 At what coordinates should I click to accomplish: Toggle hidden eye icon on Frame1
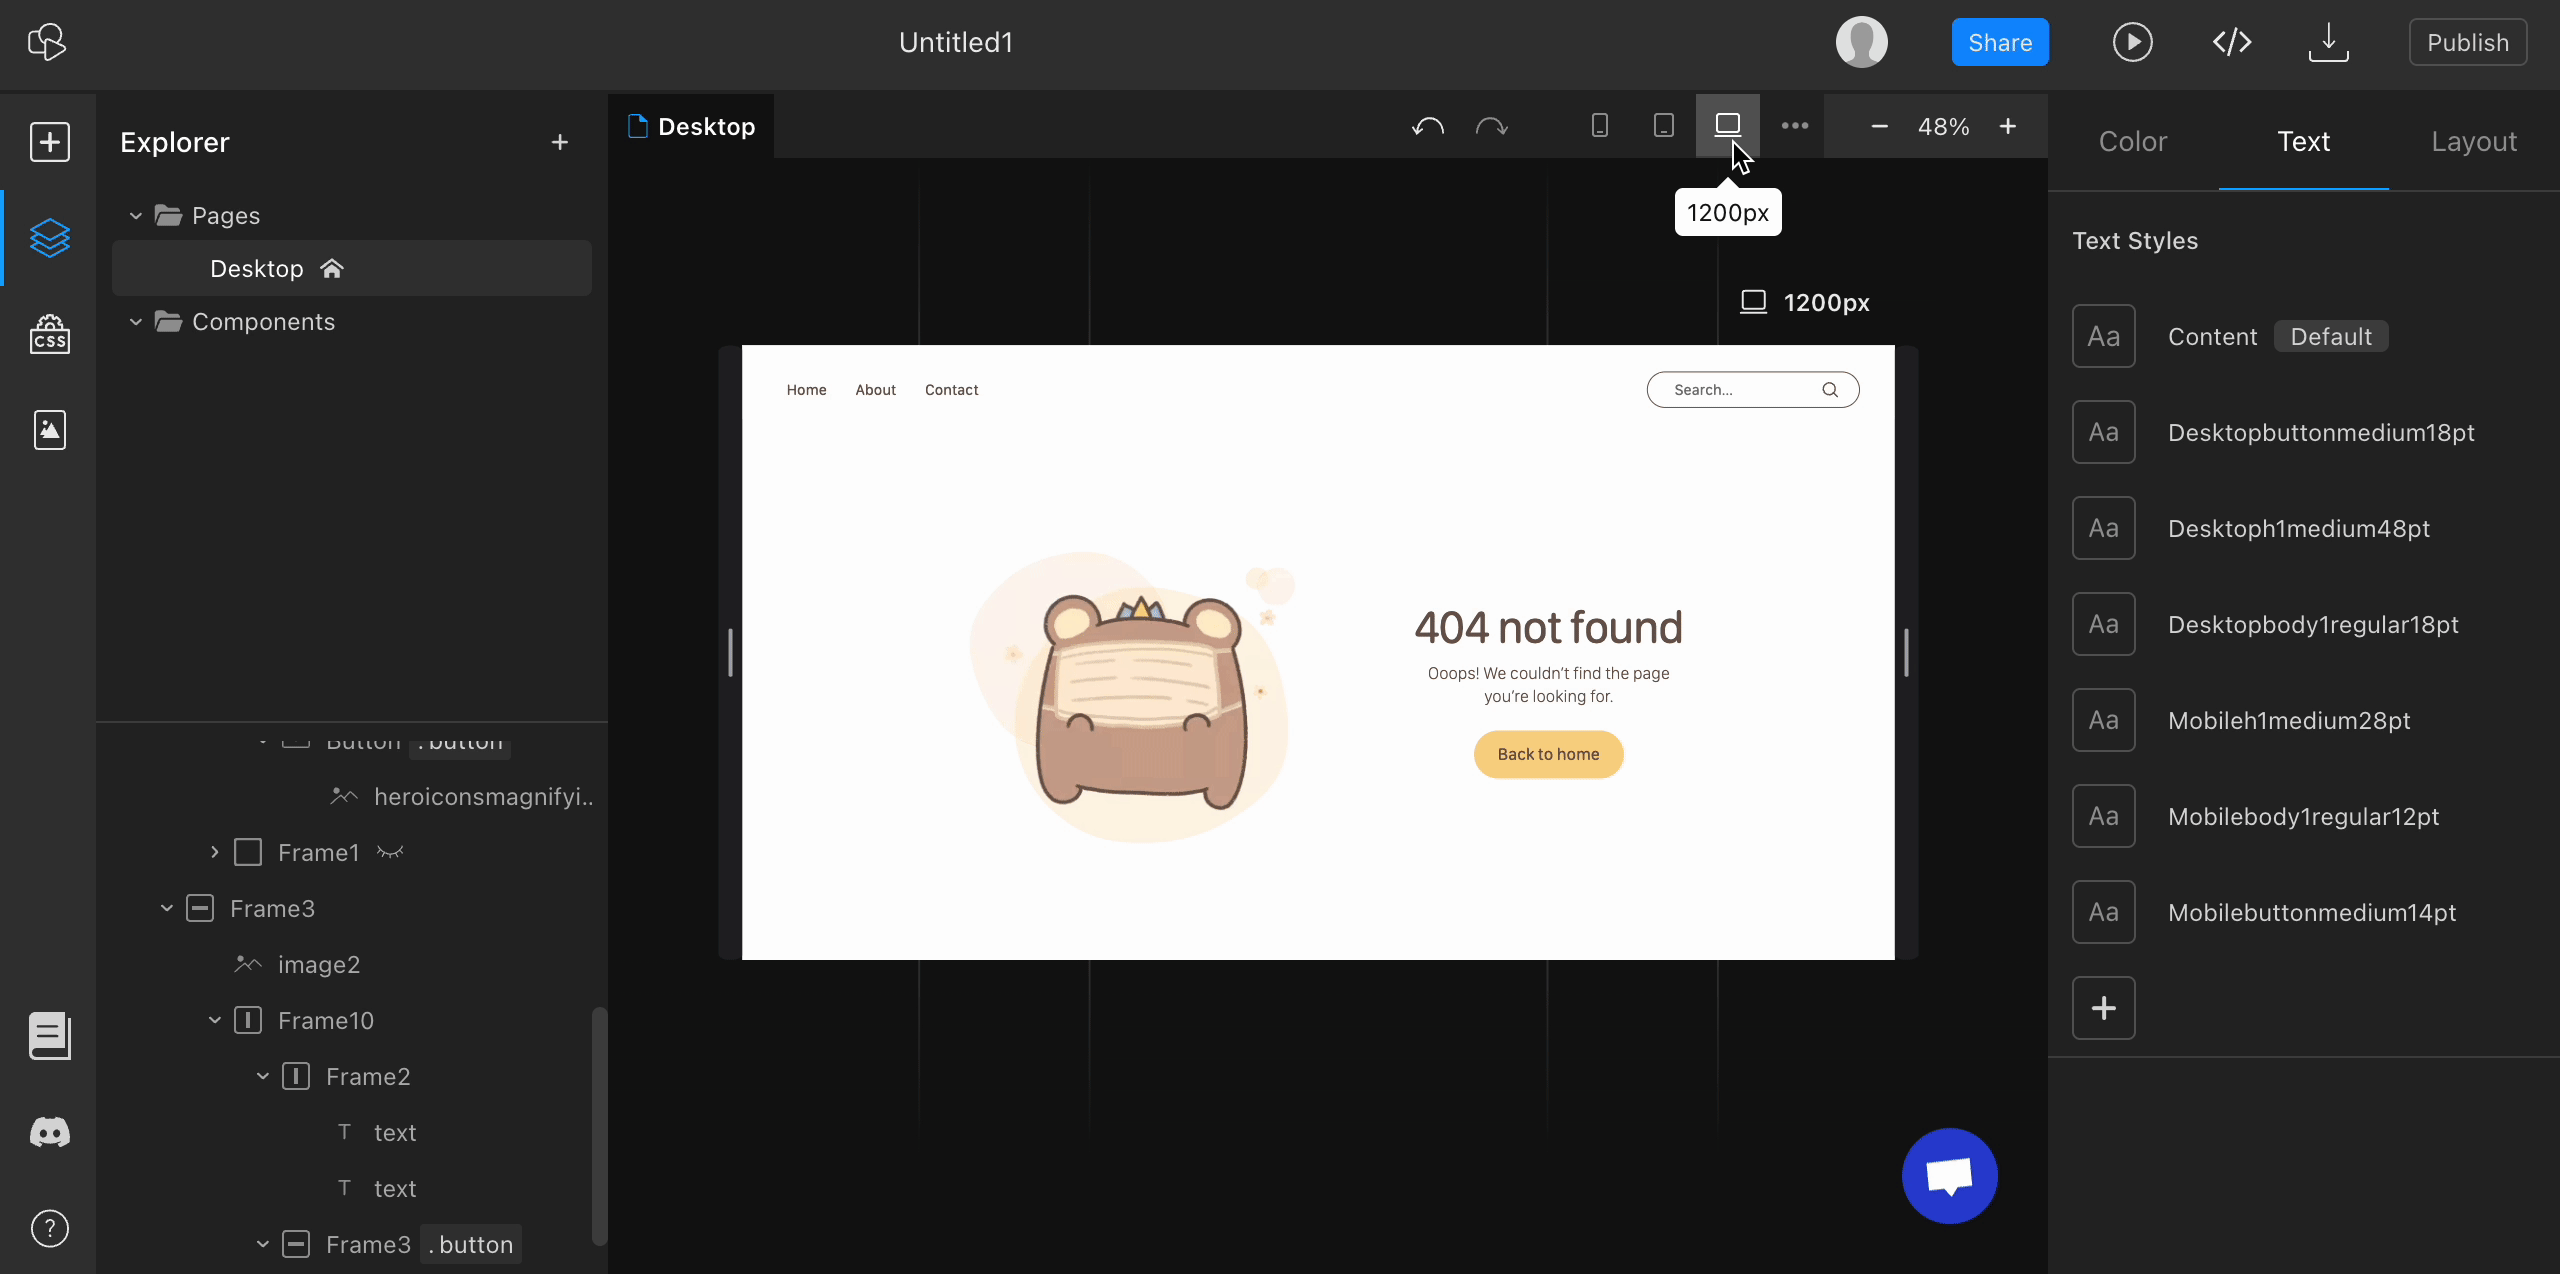pos(390,852)
